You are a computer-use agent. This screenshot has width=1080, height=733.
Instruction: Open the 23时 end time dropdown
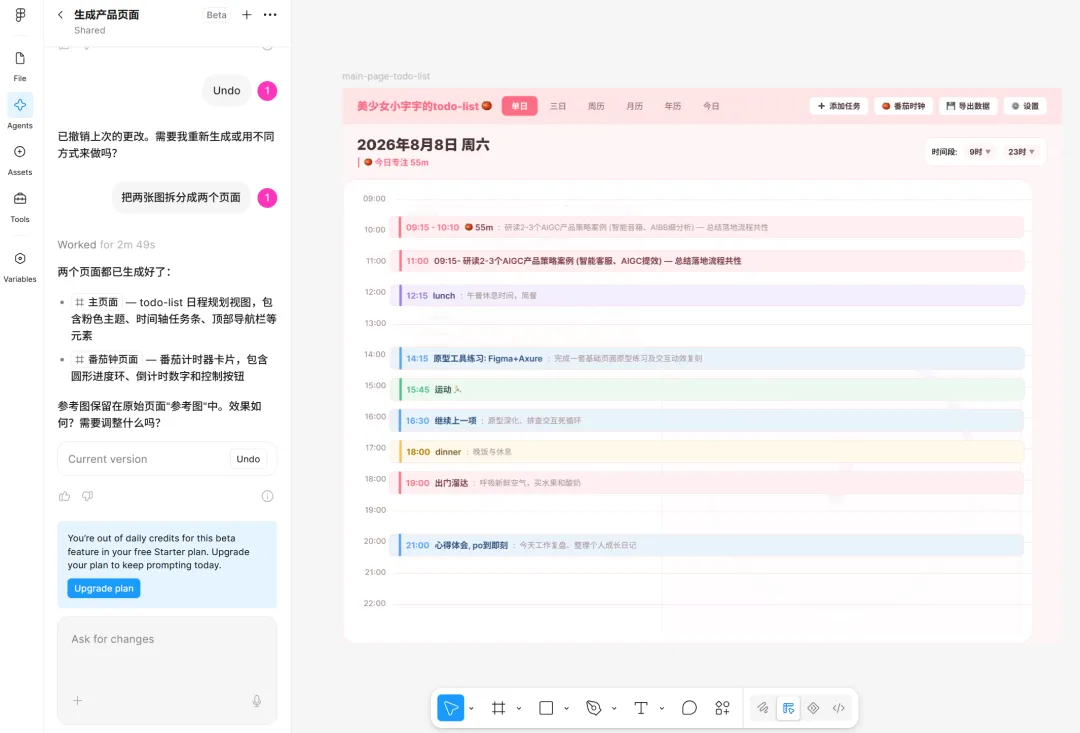coord(1021,152)
